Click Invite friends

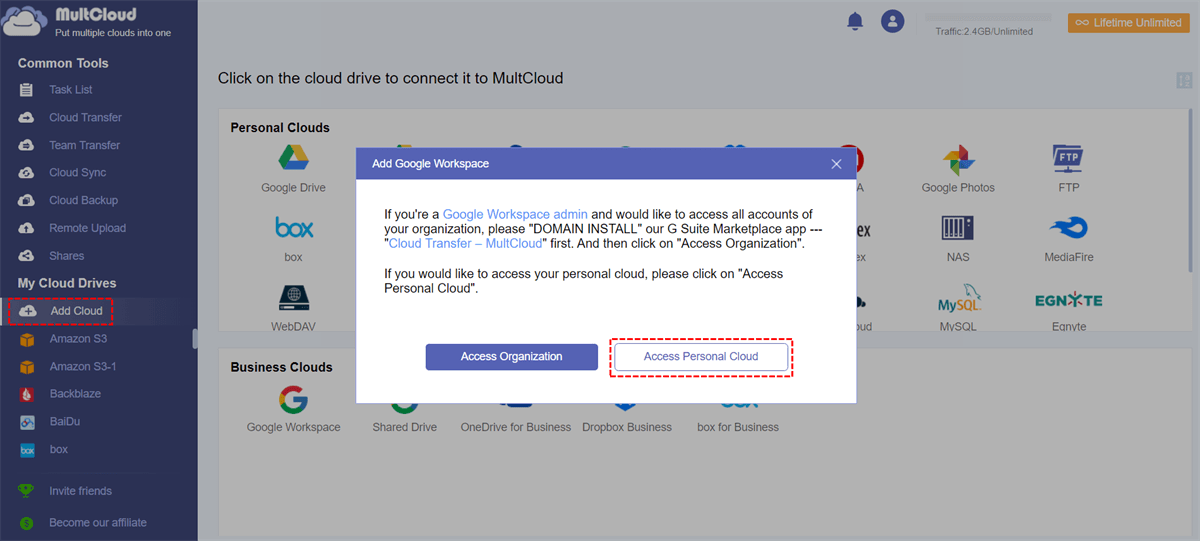pyautogui.click(x=80, y=491)
